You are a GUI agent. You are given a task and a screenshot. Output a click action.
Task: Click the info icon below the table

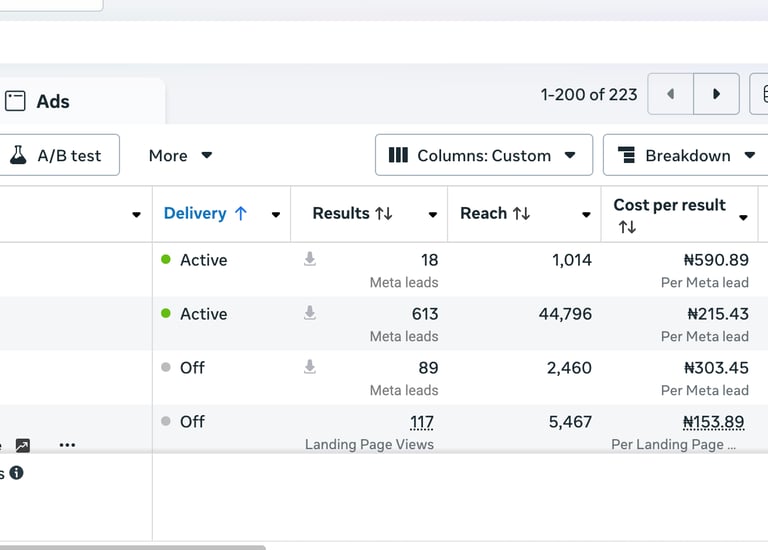tap(17, 473)
